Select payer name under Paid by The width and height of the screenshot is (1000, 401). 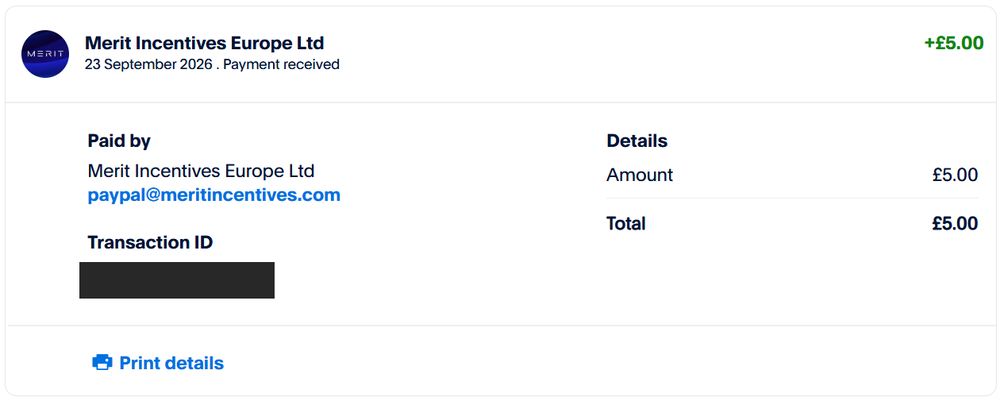pyautogui.click(x=201, y=171)
